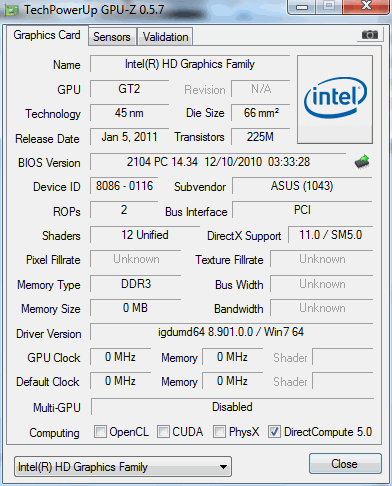Click the ROPs field showing 2

pos(124,210)
